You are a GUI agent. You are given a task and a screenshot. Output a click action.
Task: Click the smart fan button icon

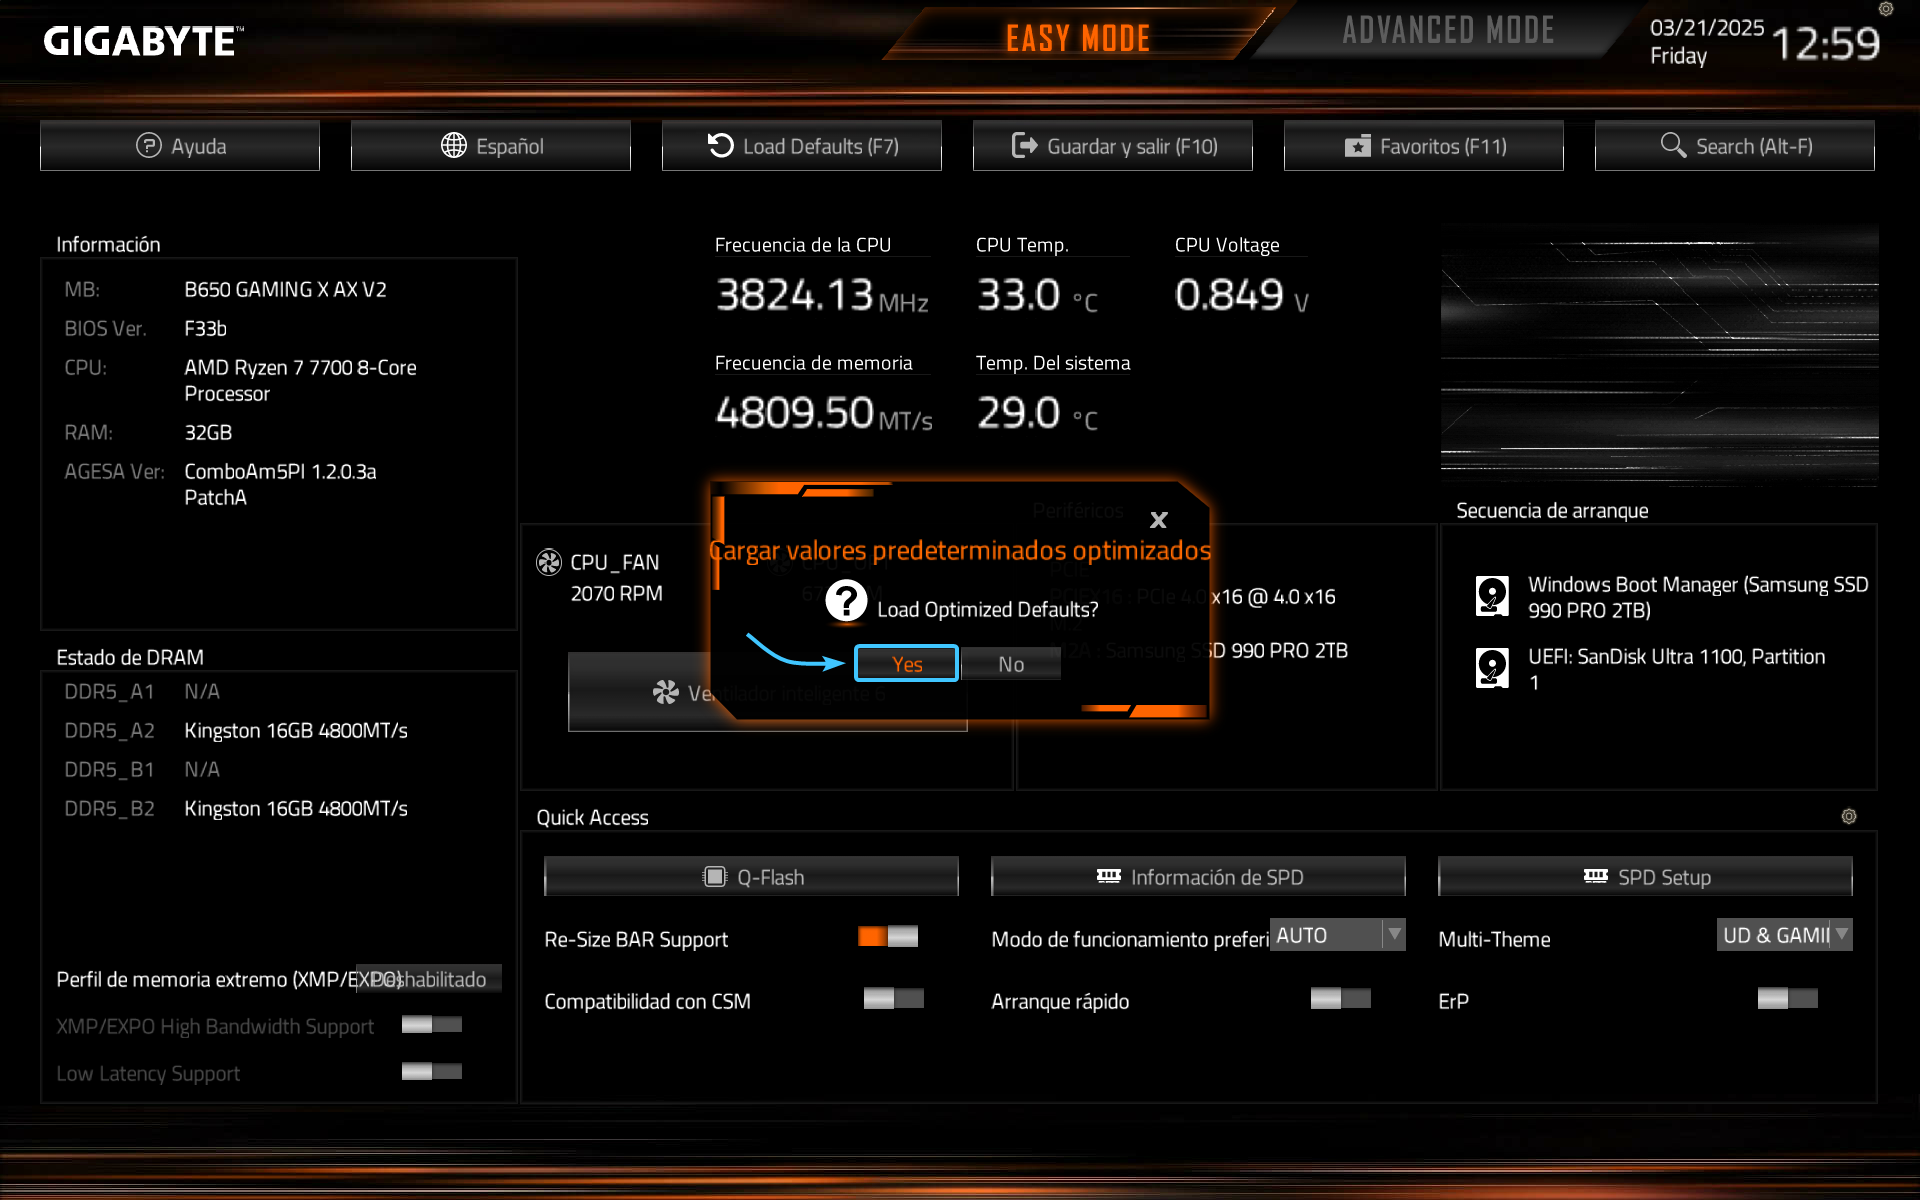click(x=665, y=692)
